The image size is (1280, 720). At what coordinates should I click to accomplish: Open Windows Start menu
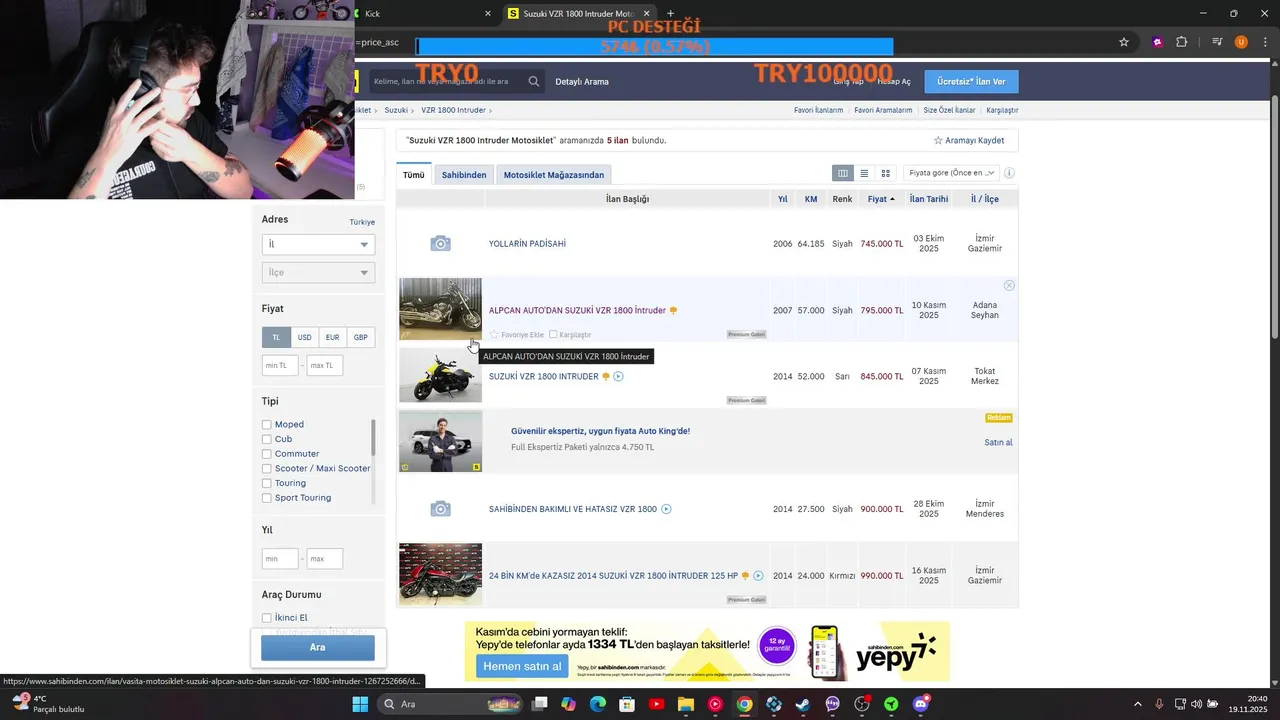pos(360,704)
